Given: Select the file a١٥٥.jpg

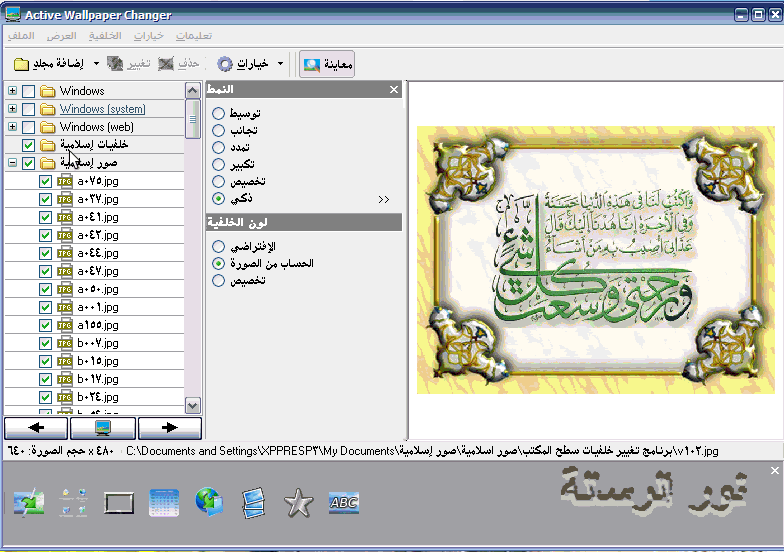Looking at the screenshot, I should [98, 325].
